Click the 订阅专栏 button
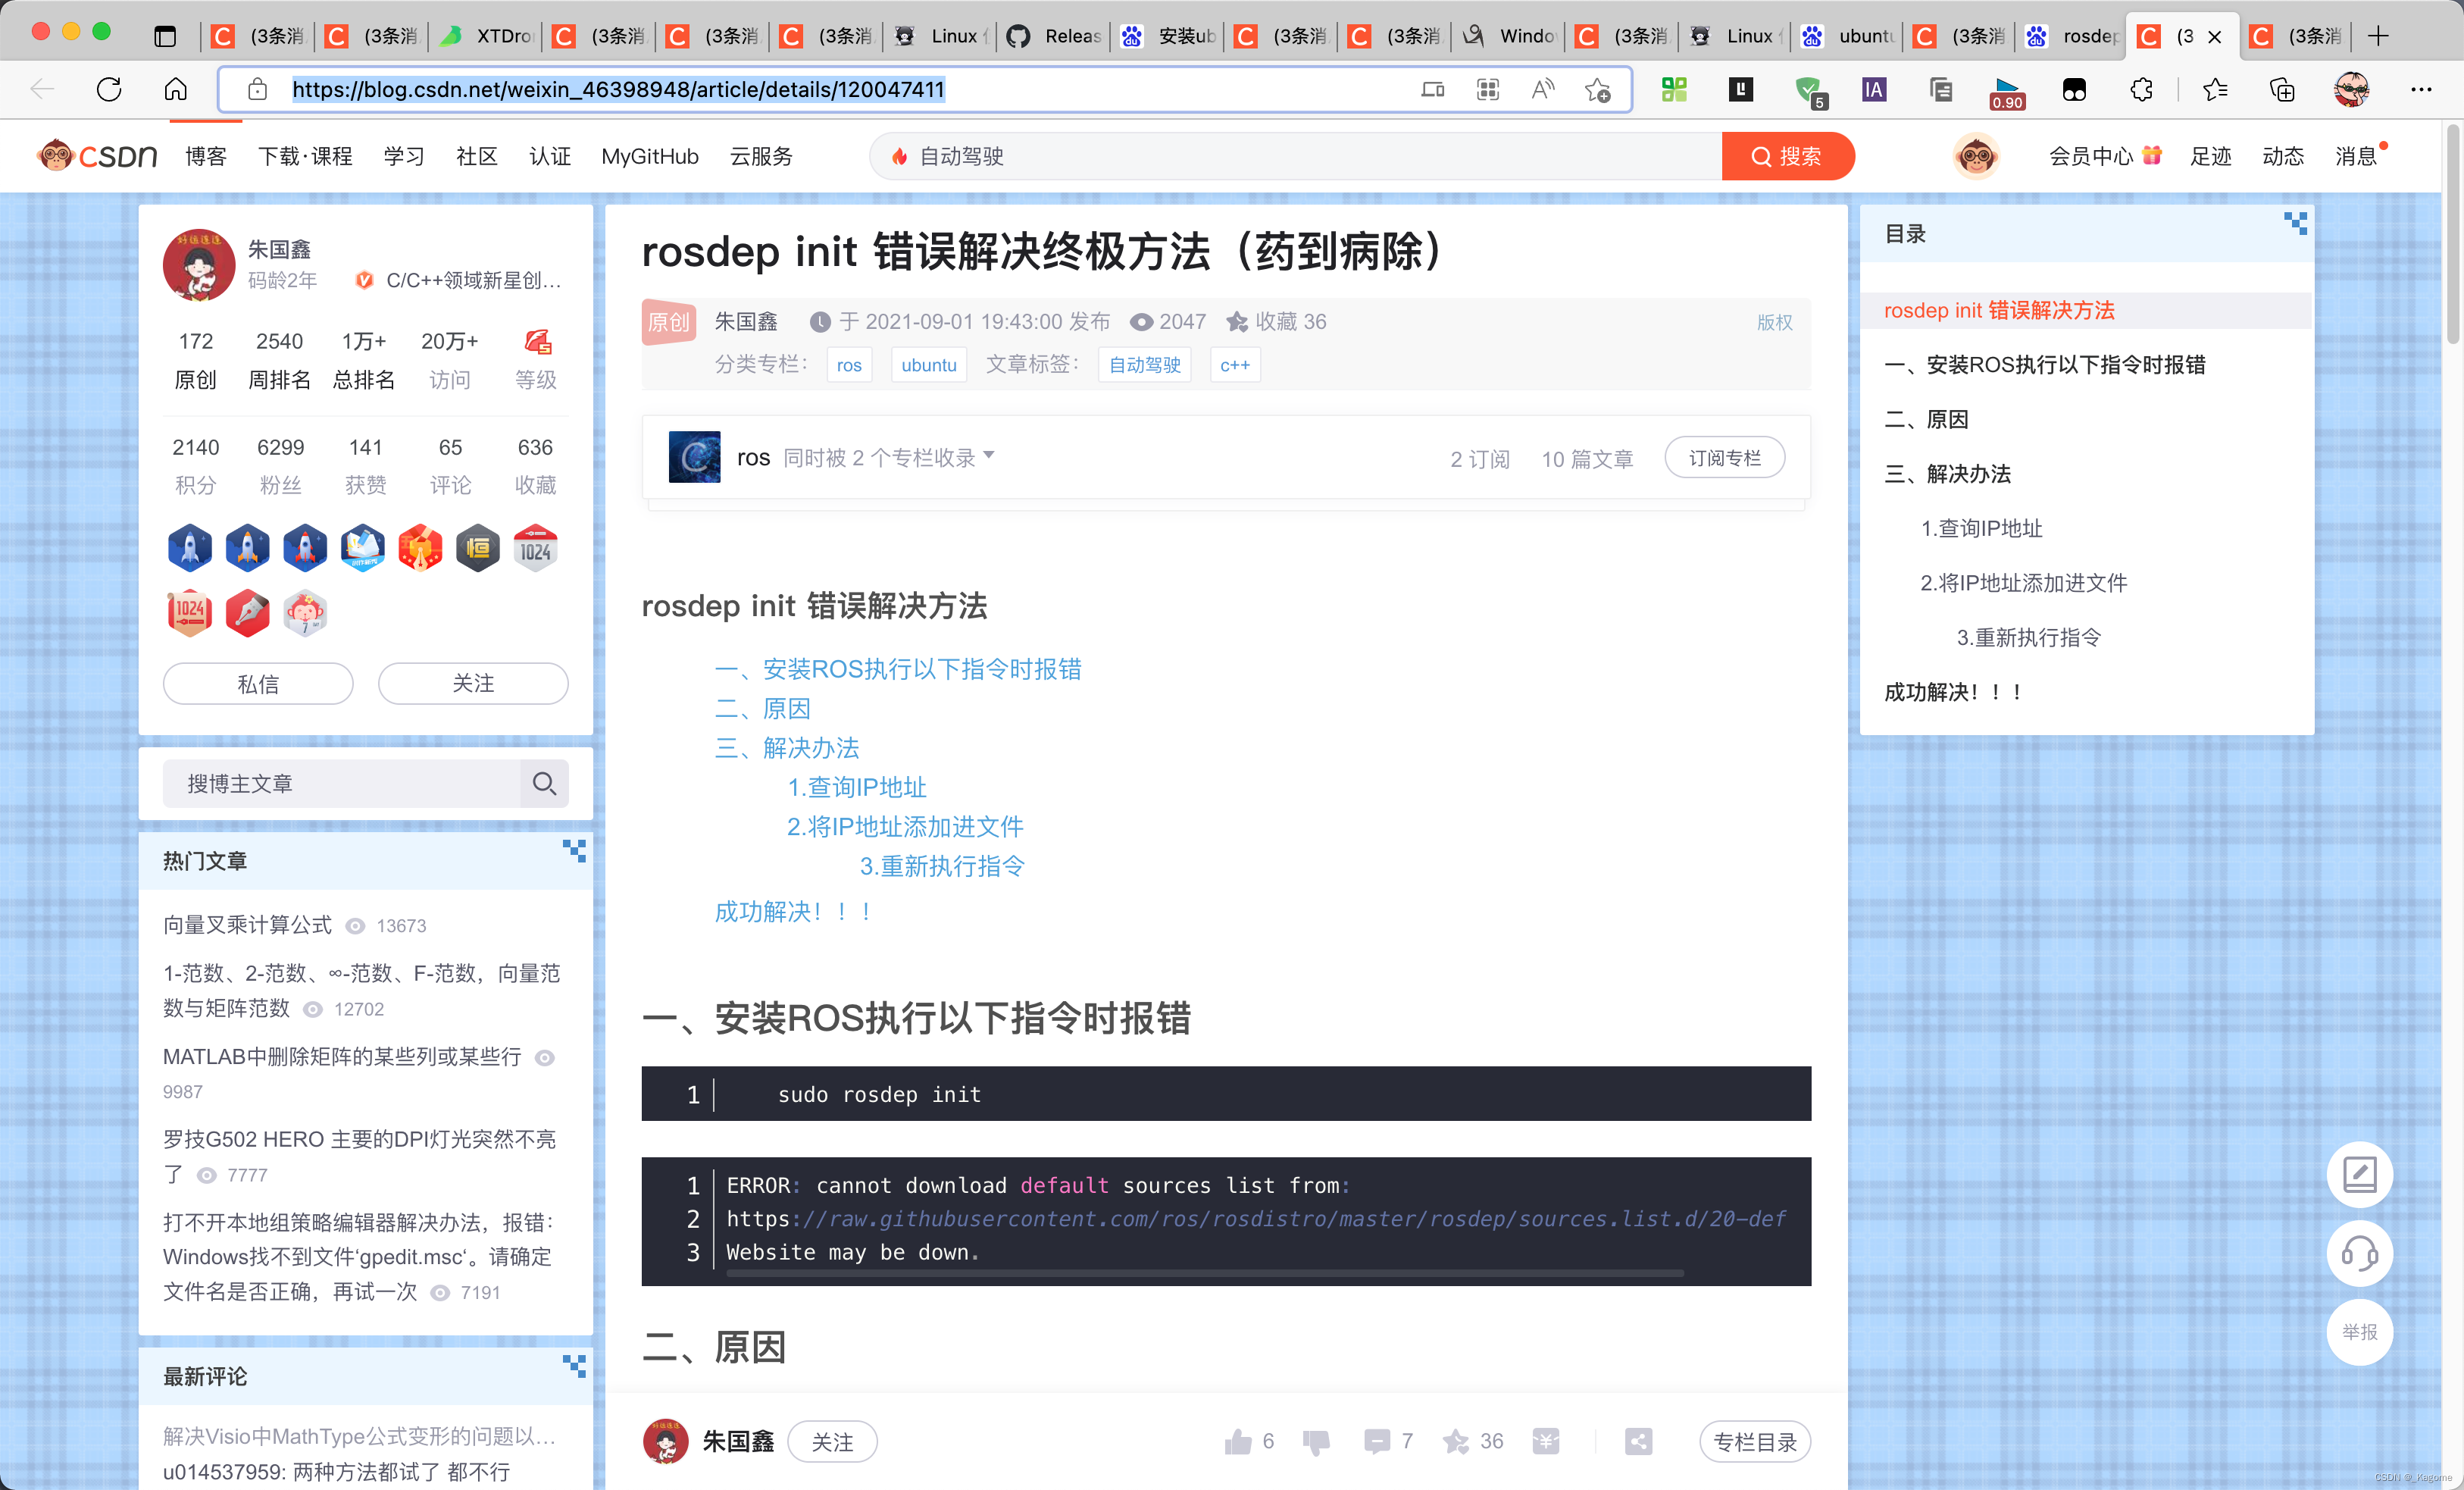 point(1724,457)
